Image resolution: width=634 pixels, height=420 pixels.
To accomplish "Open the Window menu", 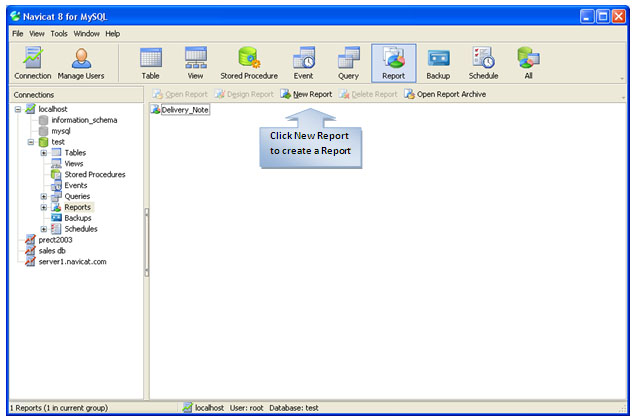I will [87, 34].
